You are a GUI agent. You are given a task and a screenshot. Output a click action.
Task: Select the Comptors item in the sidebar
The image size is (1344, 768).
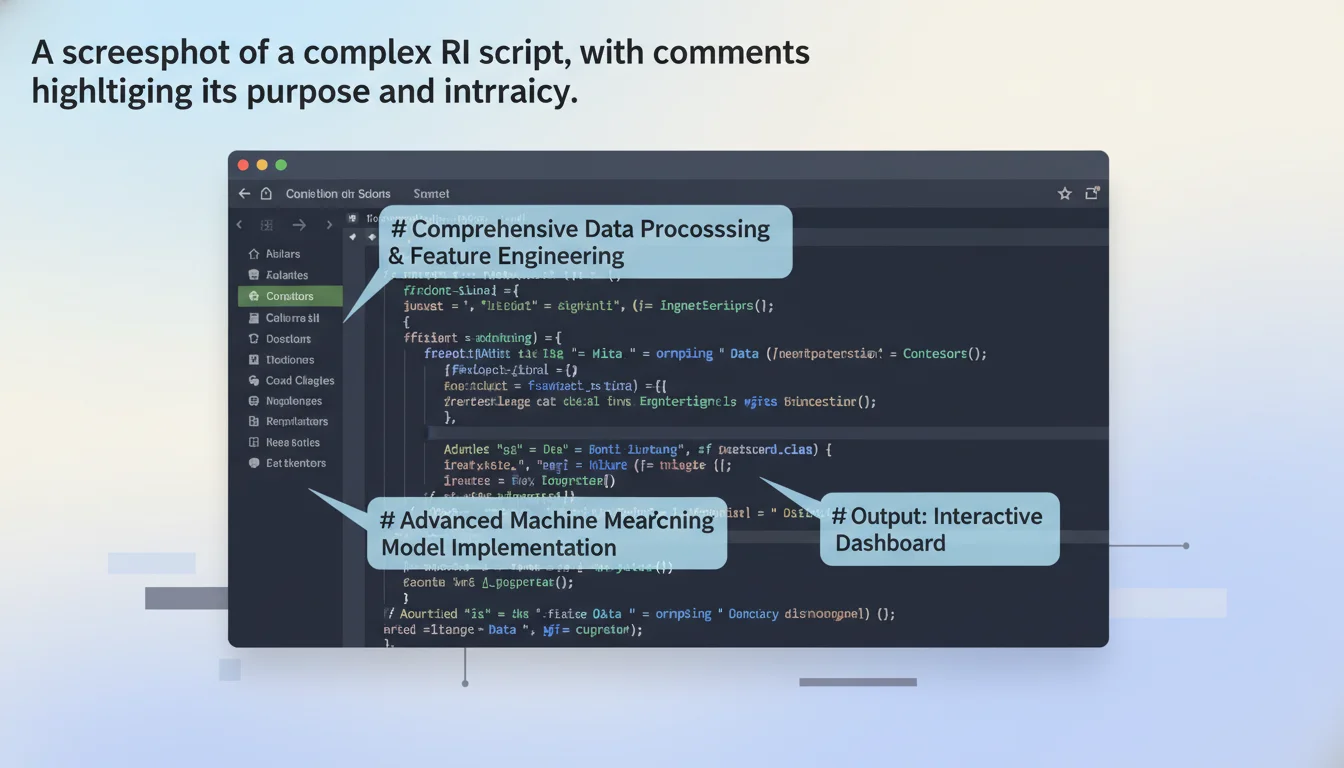[x=290, y=296]
